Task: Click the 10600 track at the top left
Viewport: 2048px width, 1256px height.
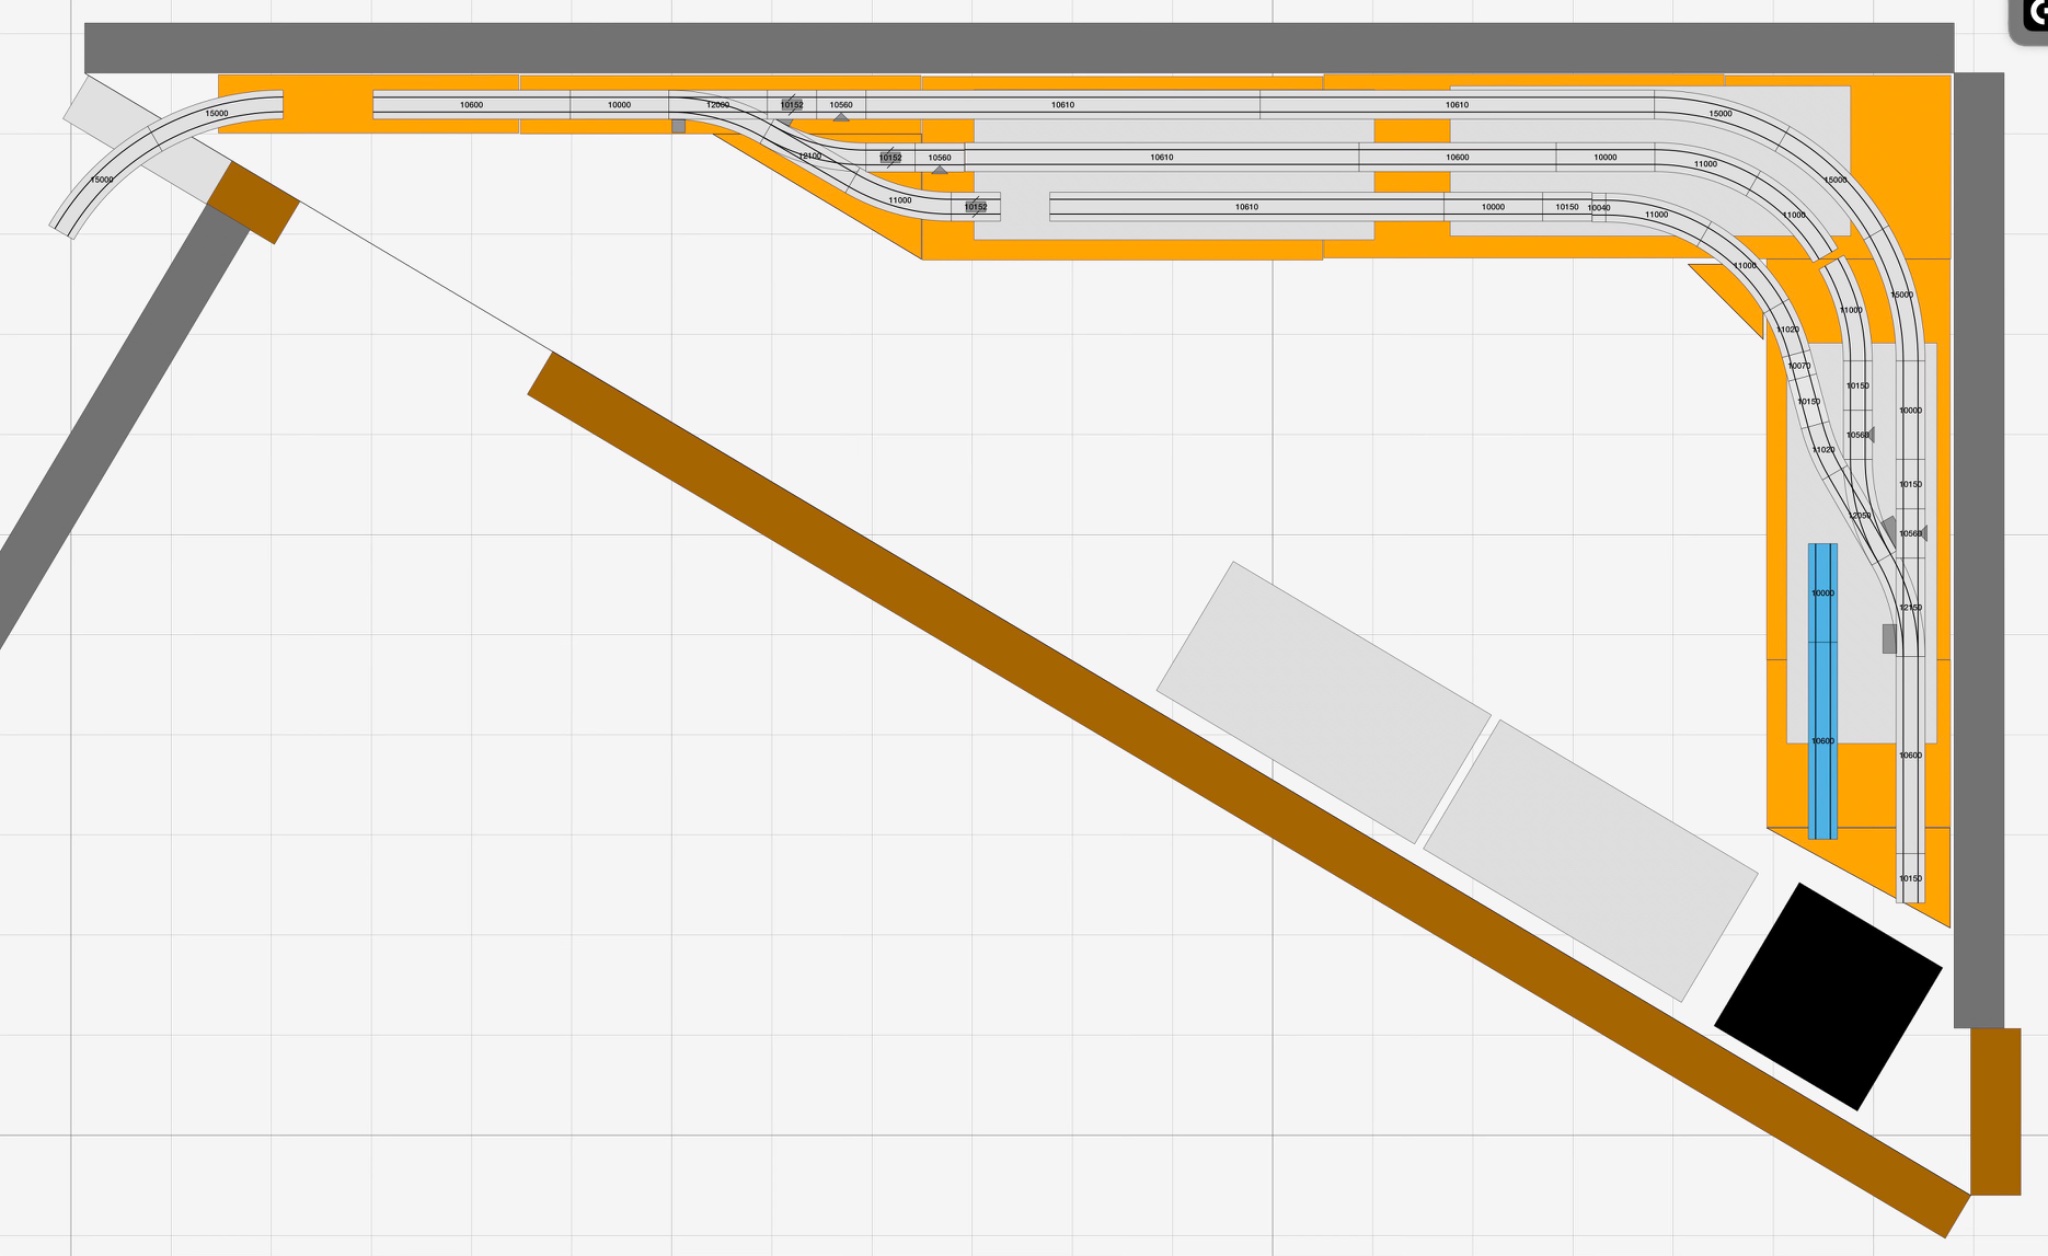Action: (471, 105)
